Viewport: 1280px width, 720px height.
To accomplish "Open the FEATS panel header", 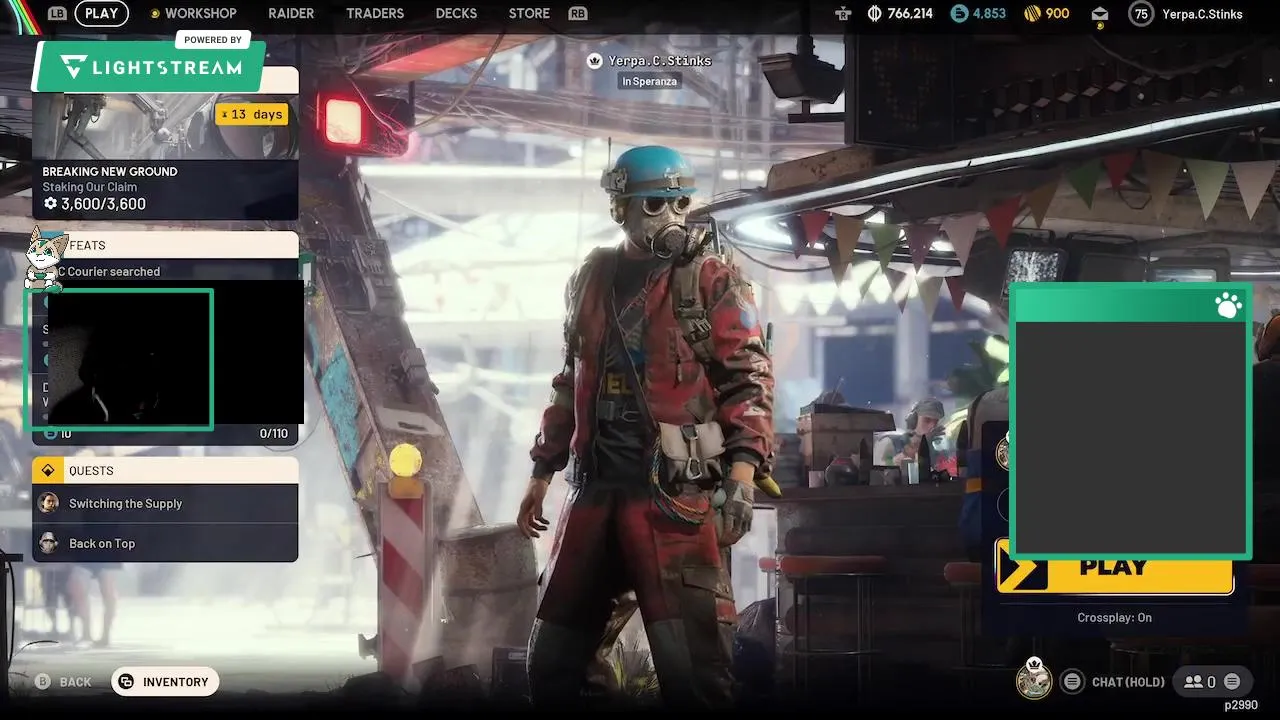I will [x=165, y=245].
